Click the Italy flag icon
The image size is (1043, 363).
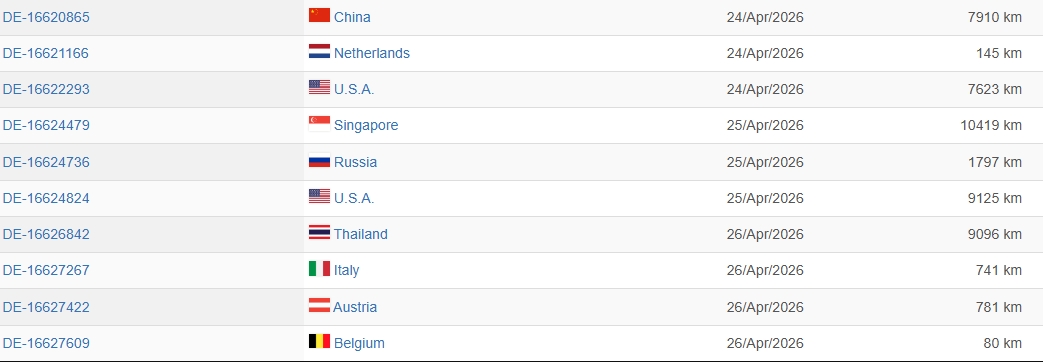click(319, 269)
